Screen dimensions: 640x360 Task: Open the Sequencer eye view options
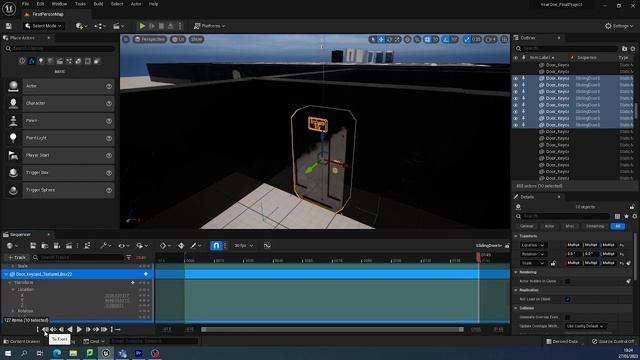pos(123,245)
